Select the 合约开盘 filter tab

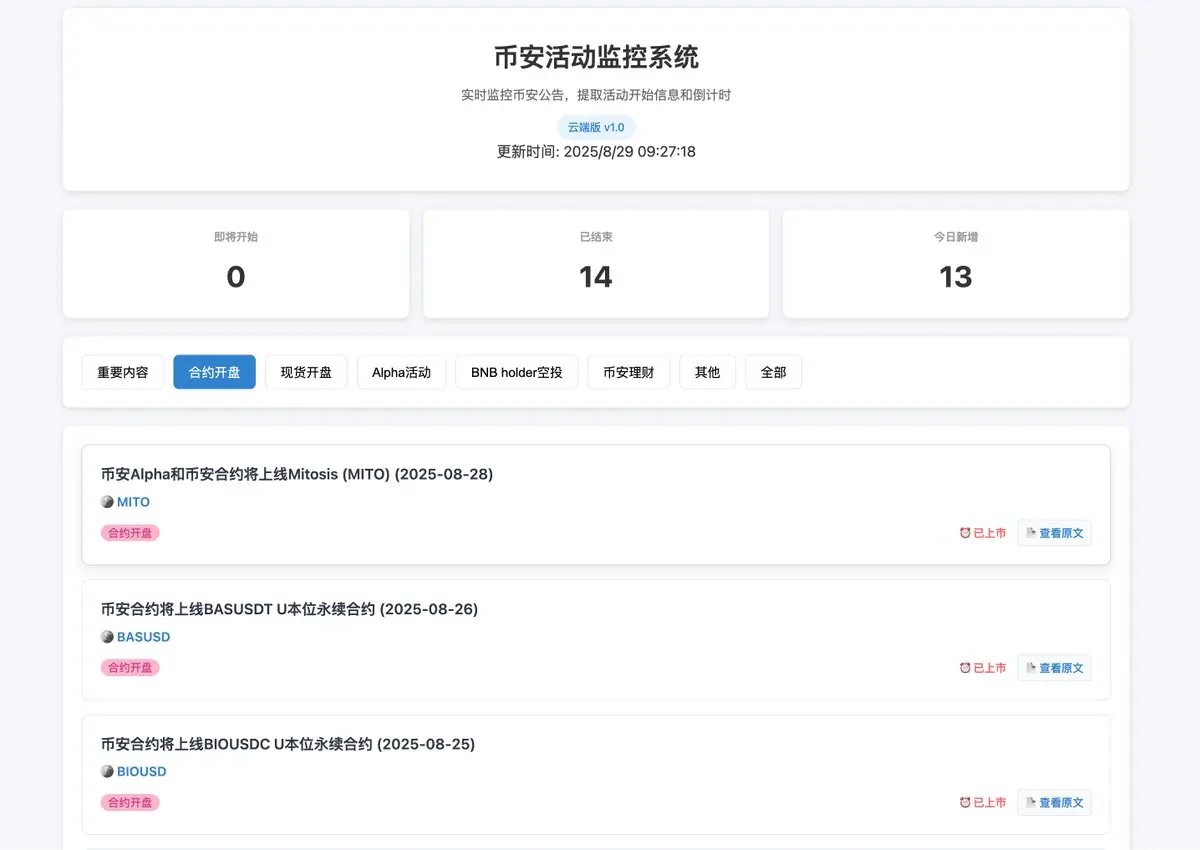click(x=214, y=372)
